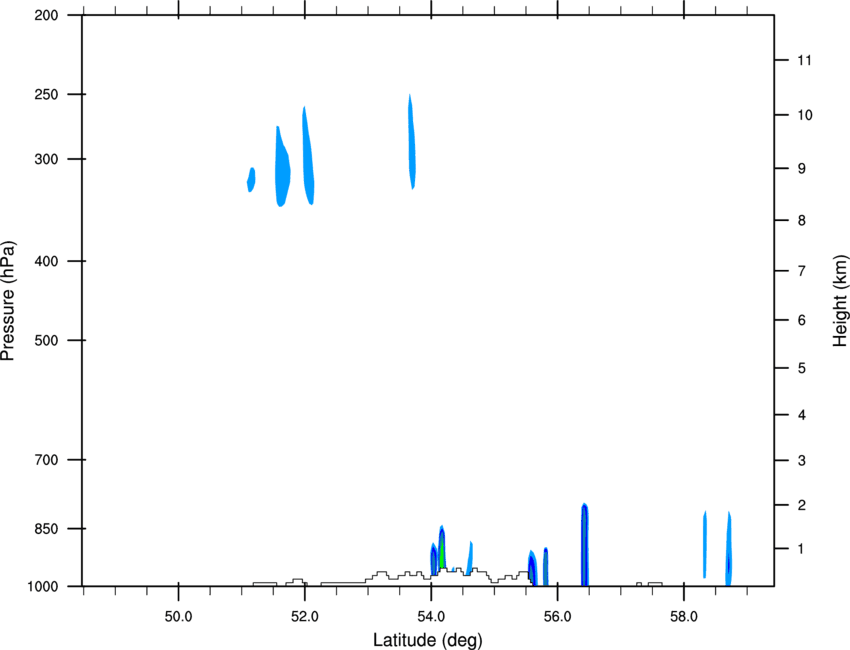Click the green core in the 54.2 plume
Viewport: 850px width, 650px height.
tap(442, 553)
